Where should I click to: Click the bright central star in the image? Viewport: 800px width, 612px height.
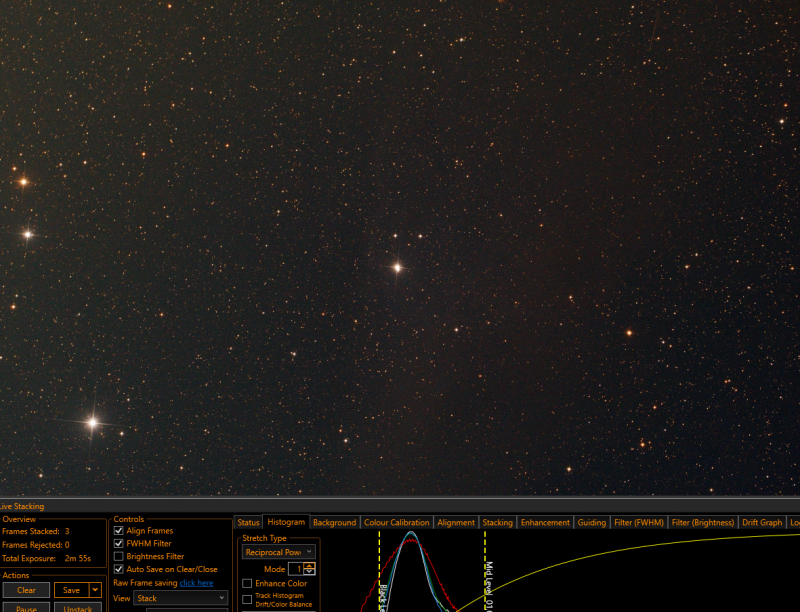(x=397, y=268)
